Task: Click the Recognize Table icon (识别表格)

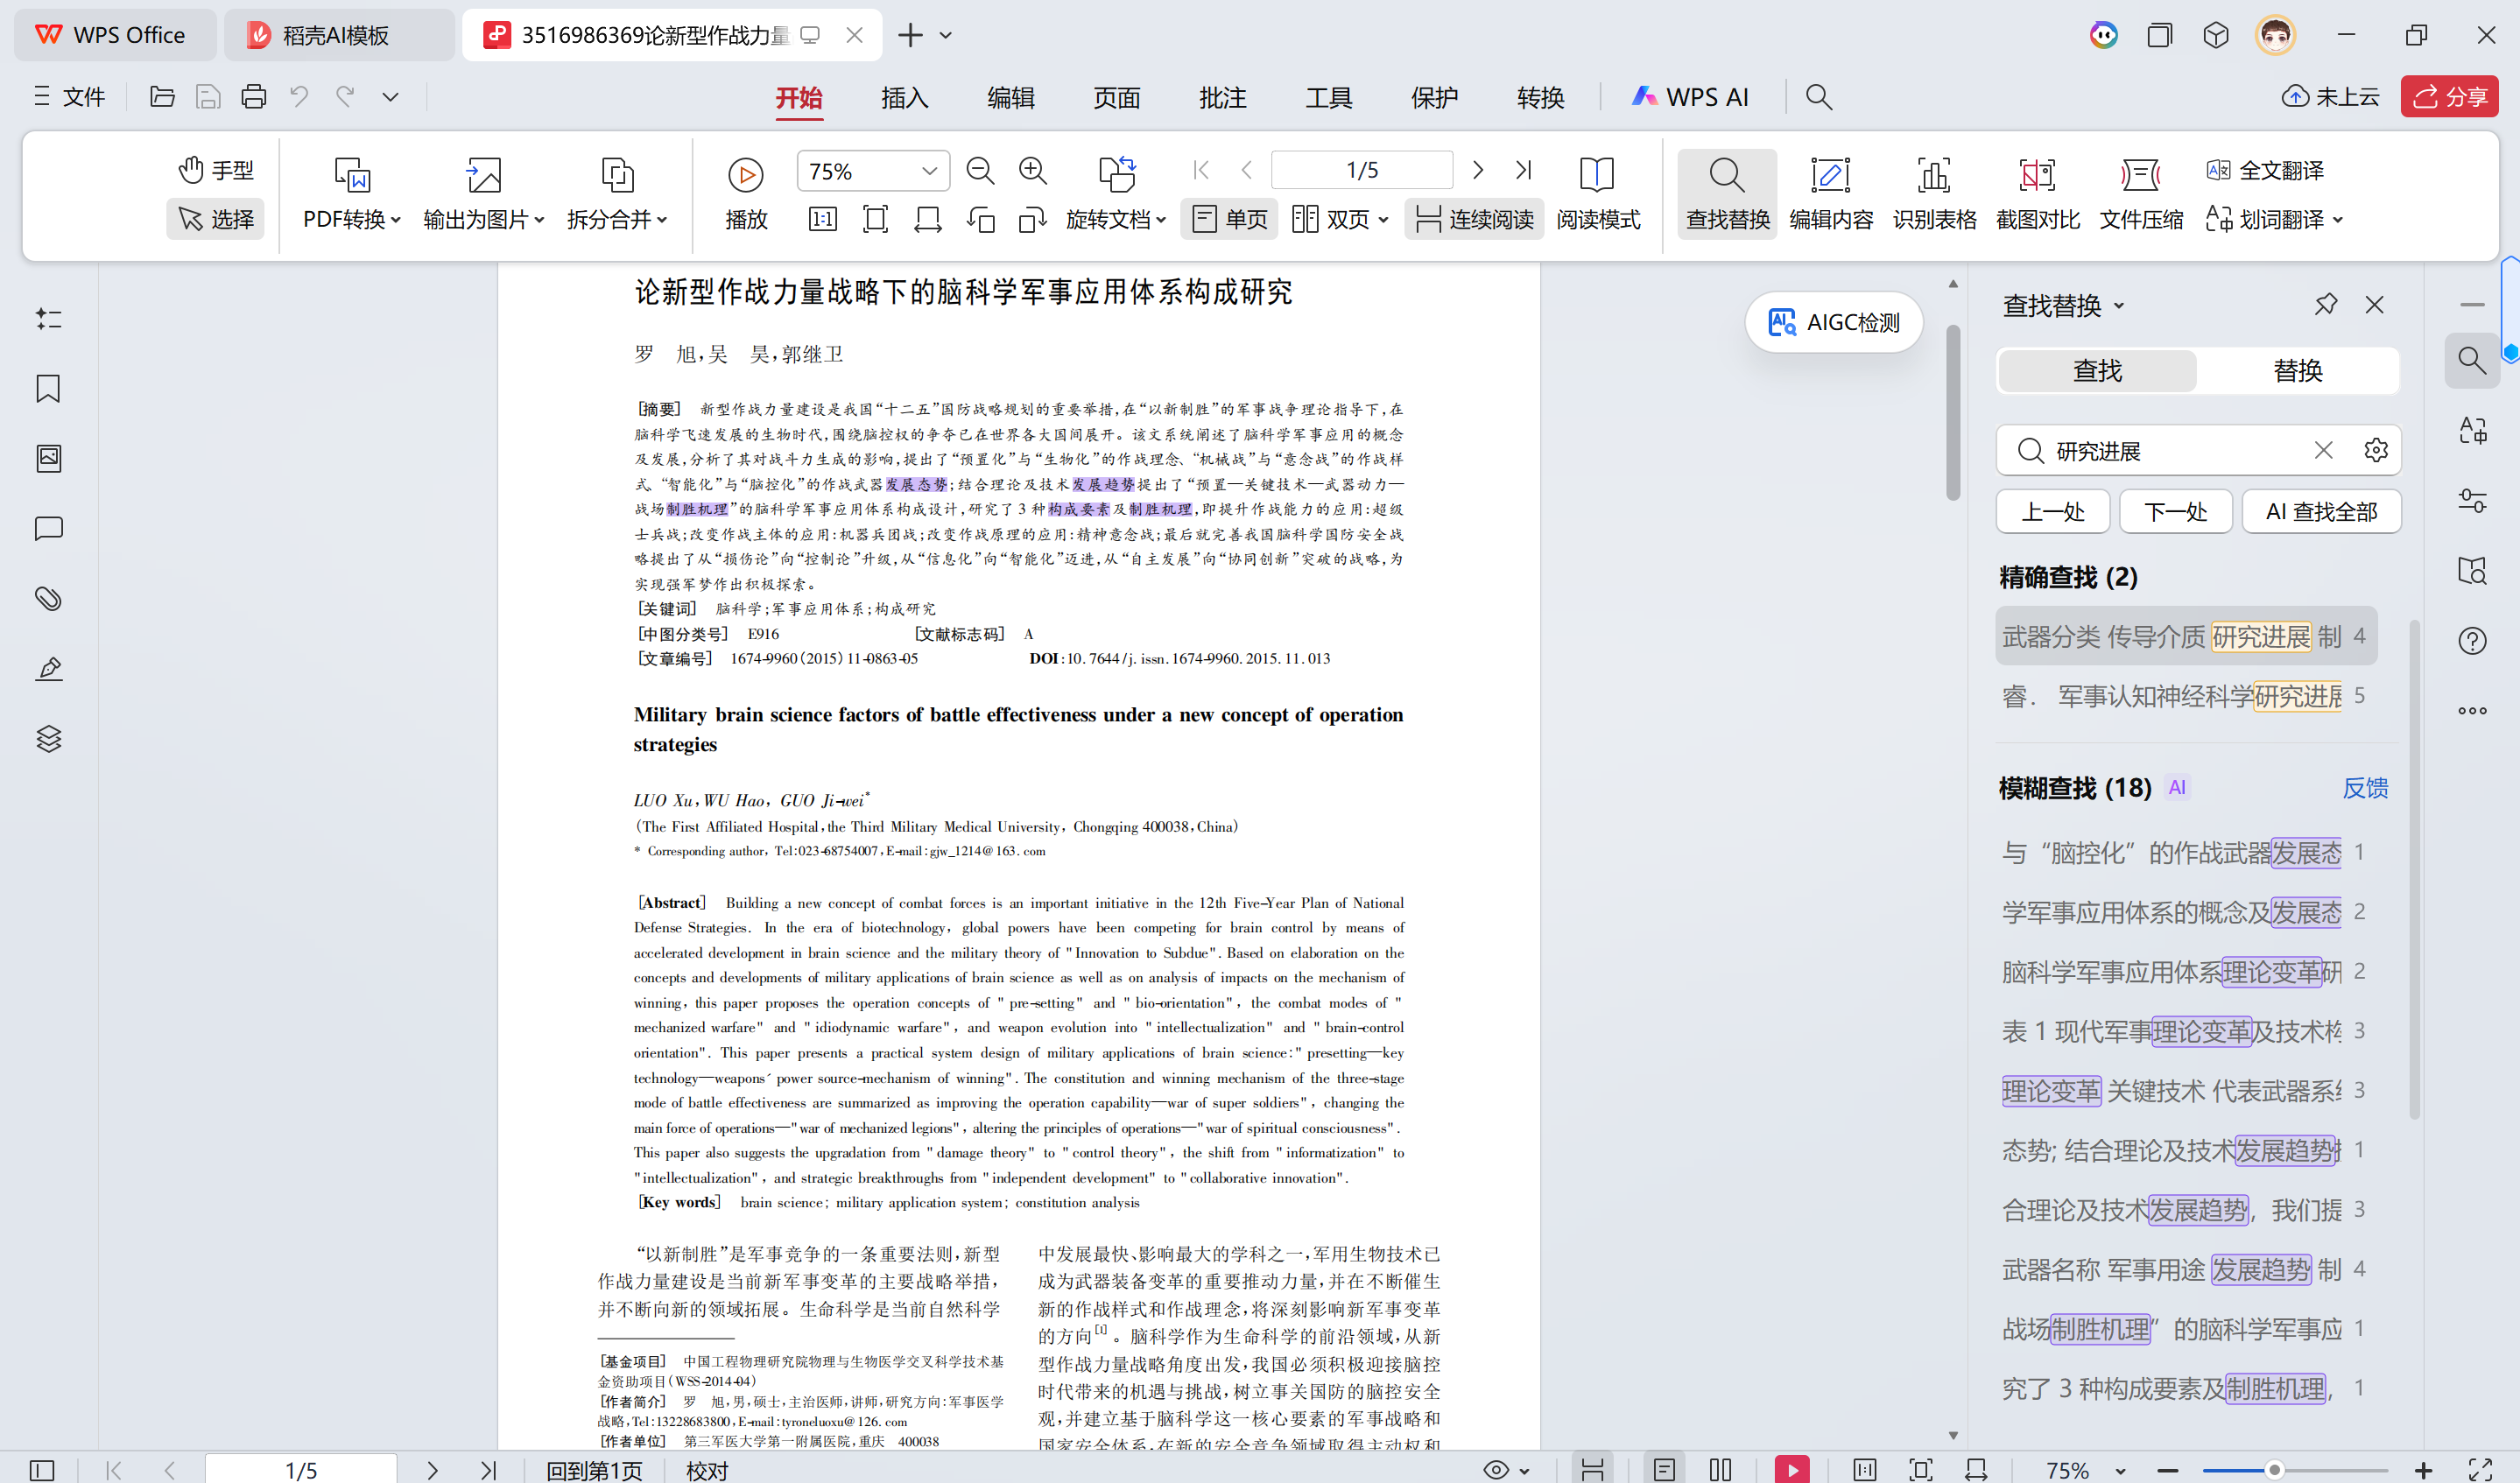Action: click(1934, 195)
